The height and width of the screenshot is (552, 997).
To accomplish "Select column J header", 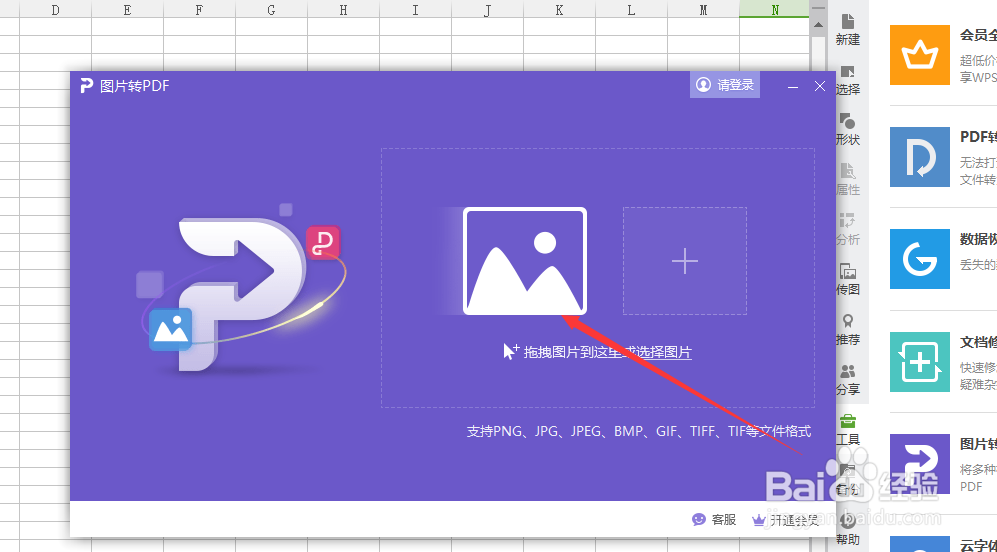I will click(x=487, y=10).
